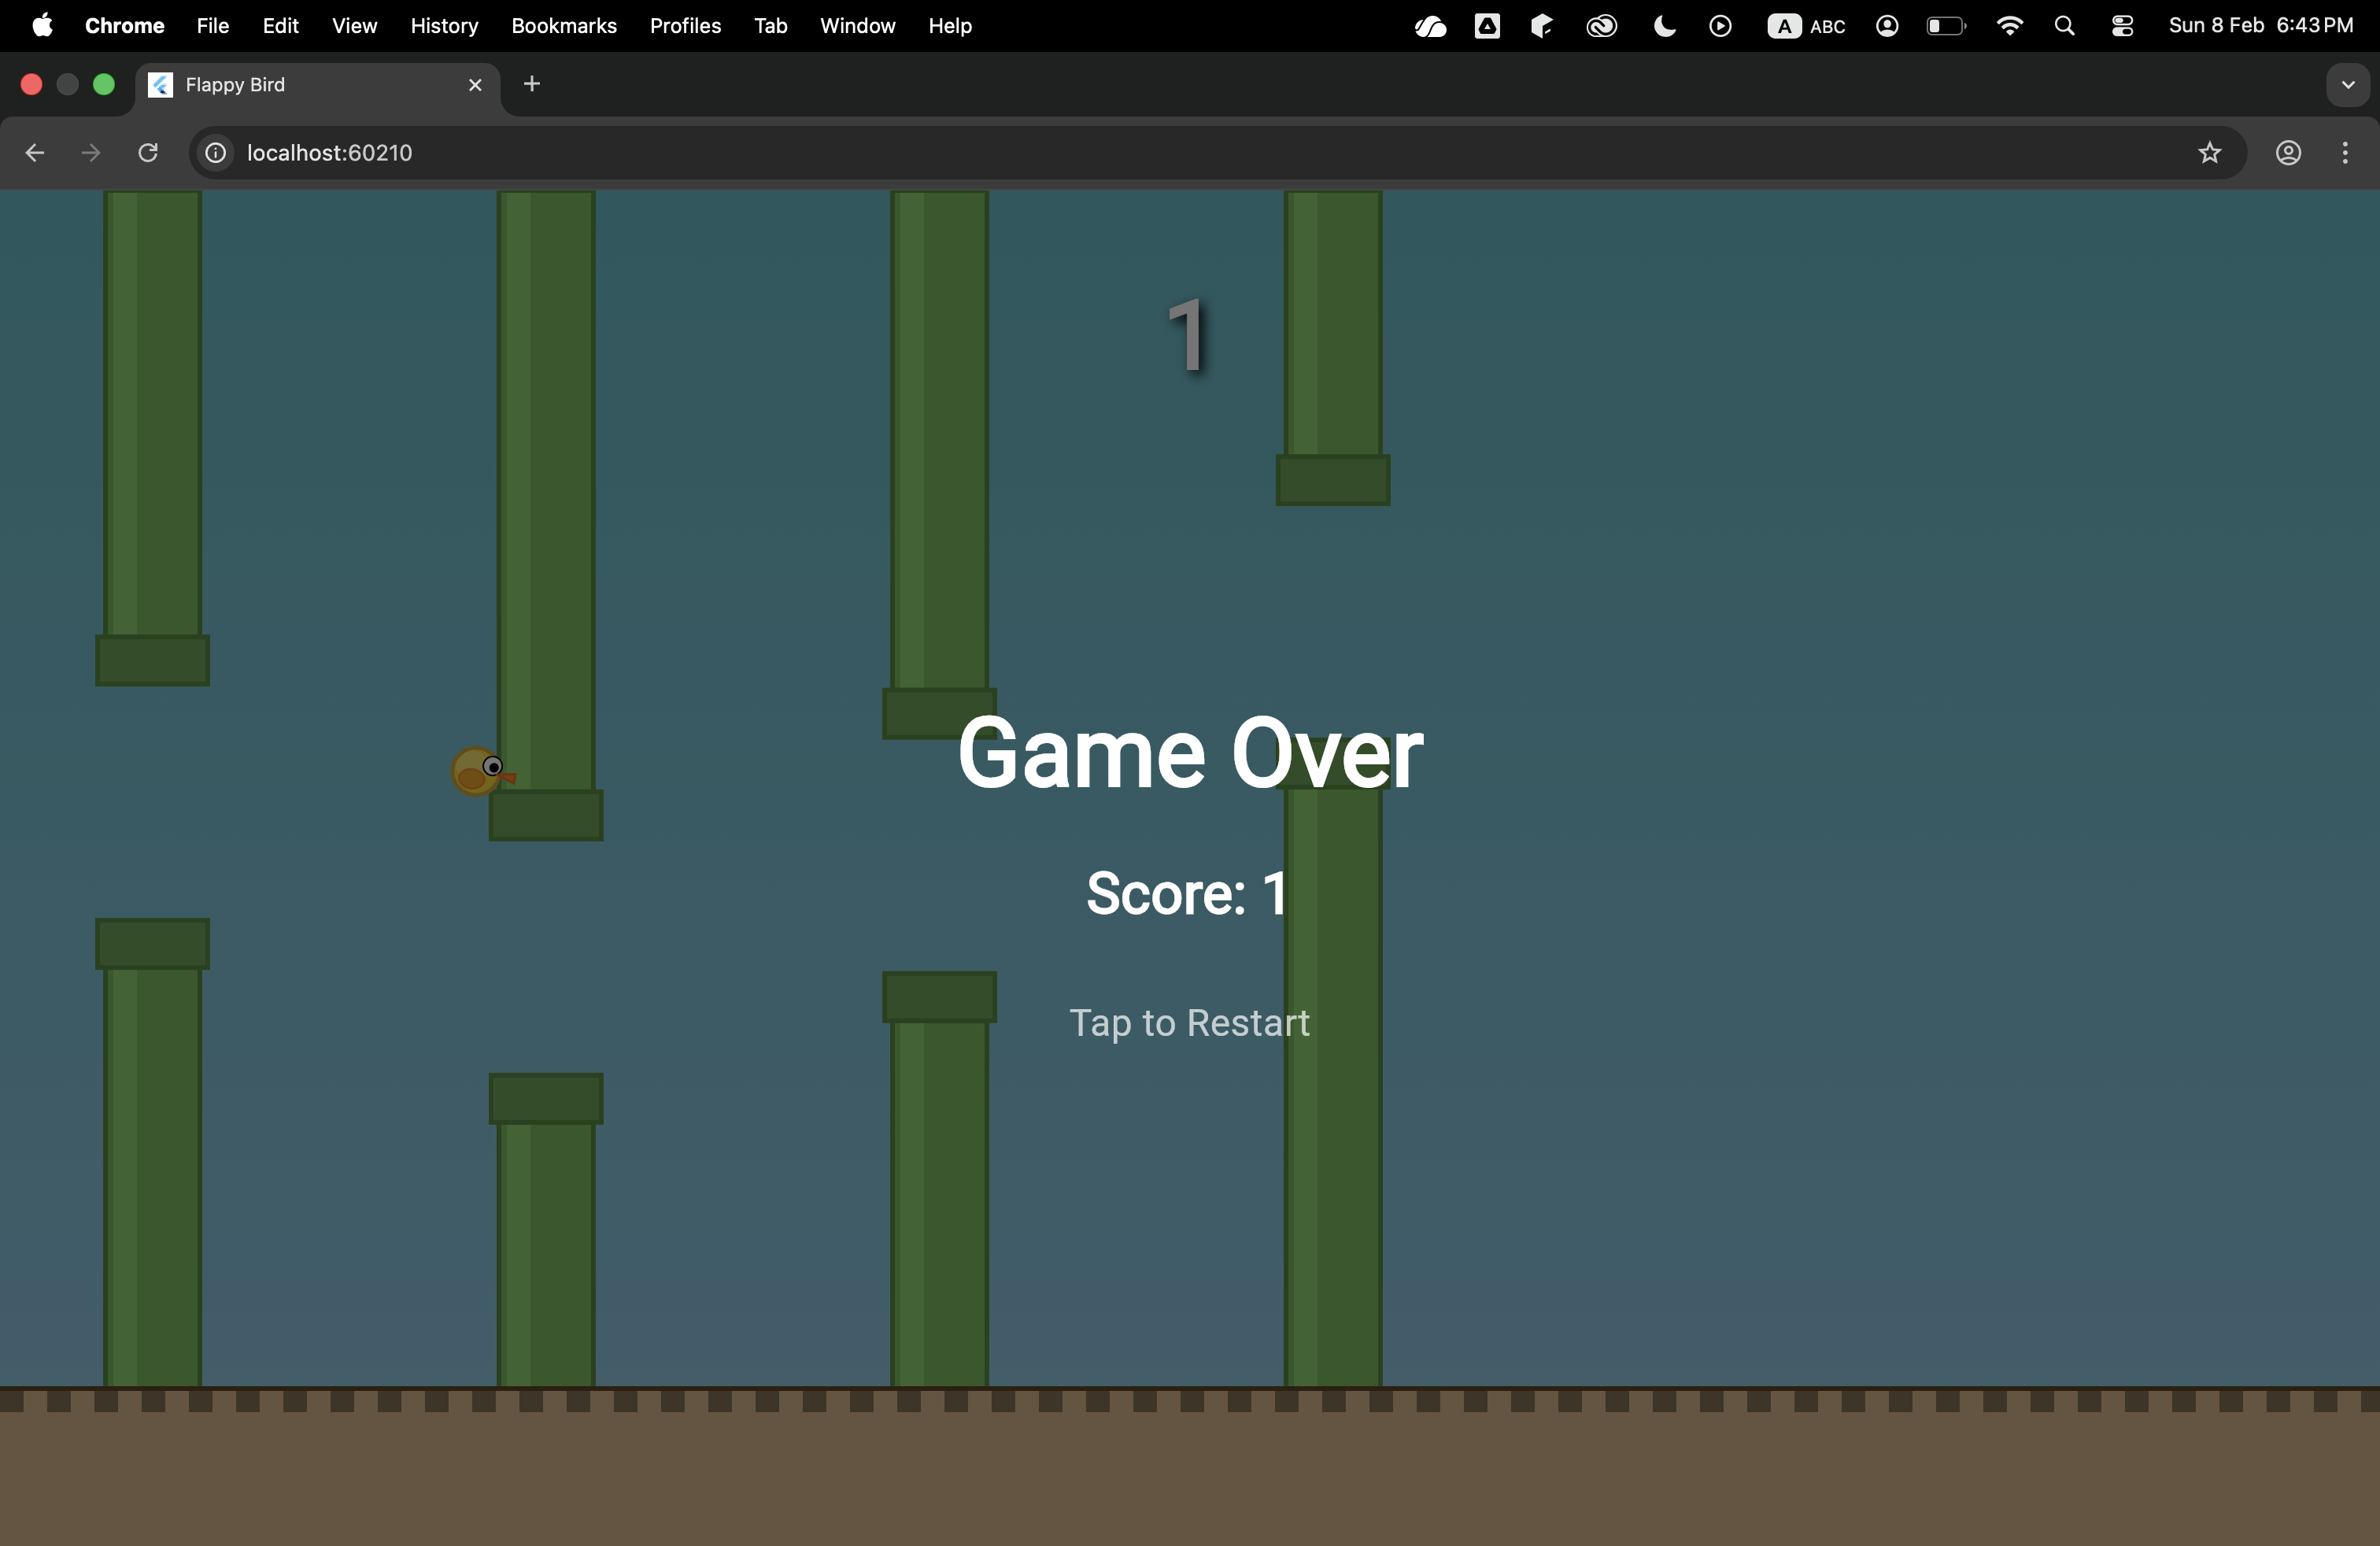This screenshot has width=2380, height=1546.
Task: Switch the ABC input source
Action: pyautogui.click(x=1806, y=26)
